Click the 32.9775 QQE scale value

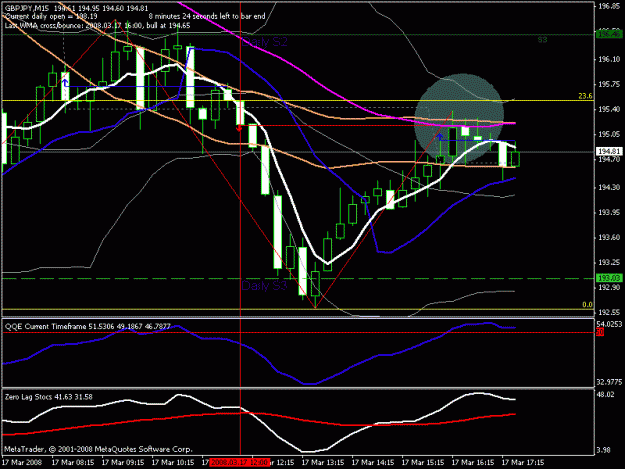(609, 382)
